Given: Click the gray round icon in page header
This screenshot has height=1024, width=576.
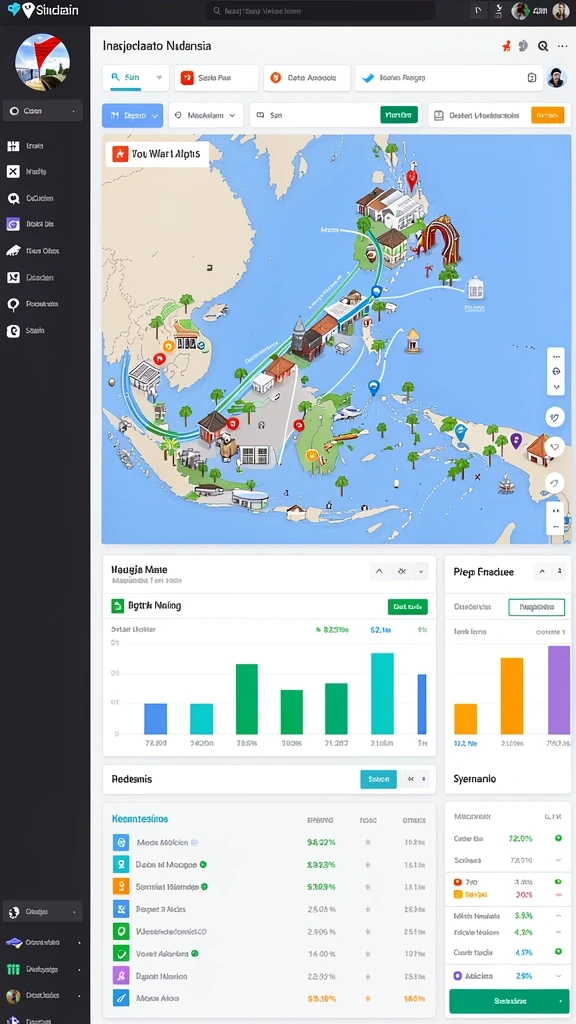Looking at the screenshot, I should (523, 46).
